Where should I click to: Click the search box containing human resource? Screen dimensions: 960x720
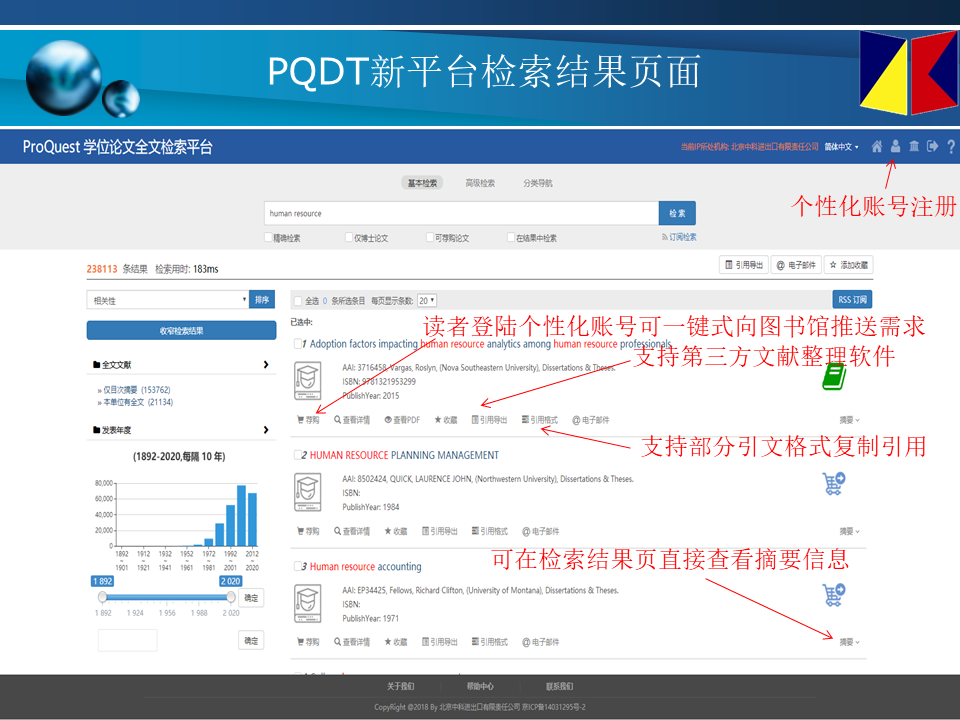[x=460, y=213]
